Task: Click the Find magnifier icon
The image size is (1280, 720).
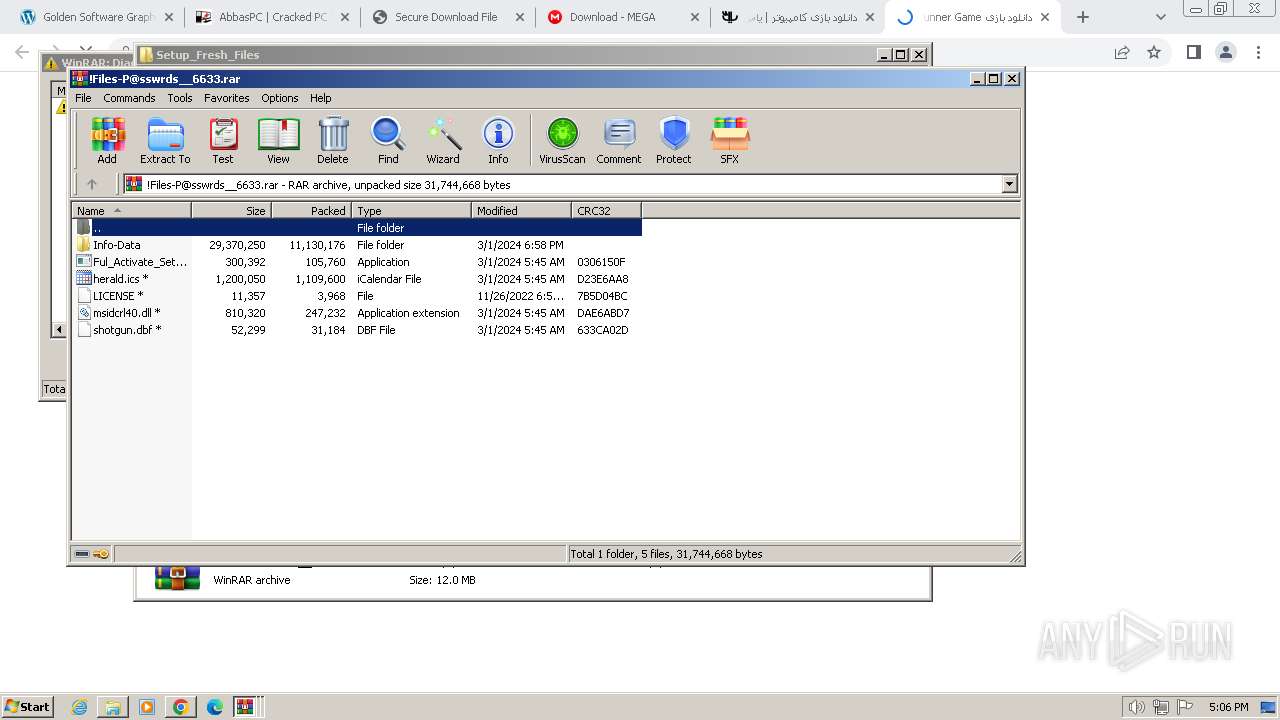Action: [388, 140]
